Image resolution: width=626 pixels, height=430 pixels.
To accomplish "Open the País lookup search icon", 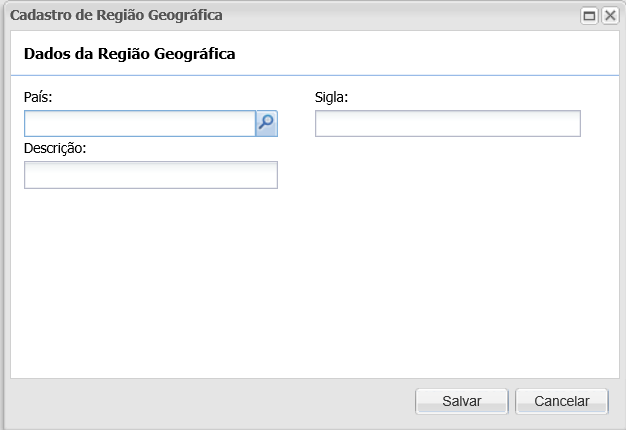I will click(x=267, y=123).
